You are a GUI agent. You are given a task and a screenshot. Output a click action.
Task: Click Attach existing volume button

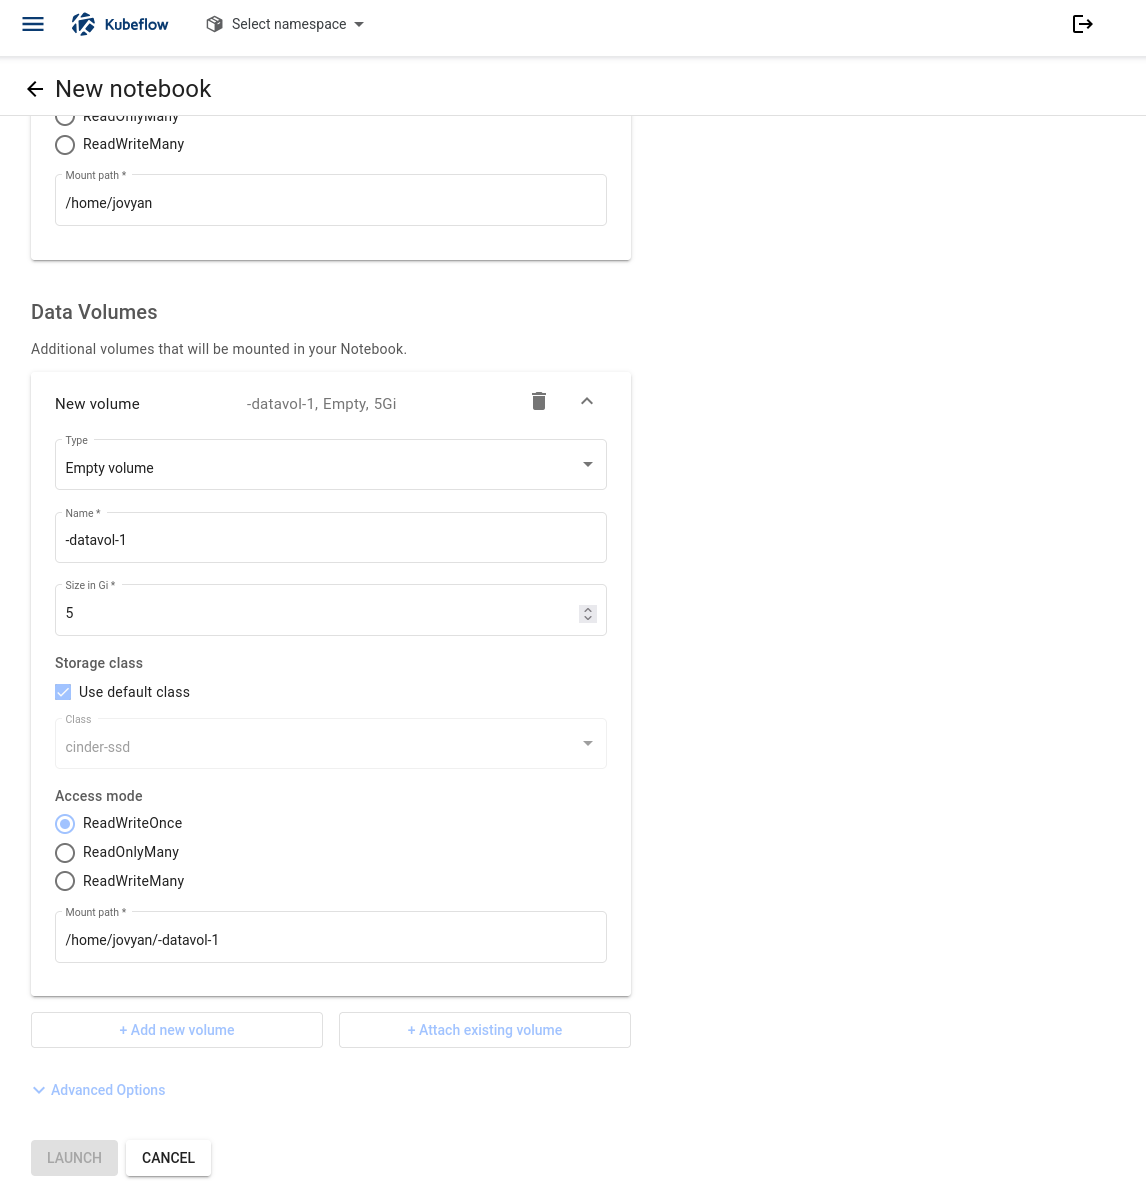(x=485, y=1030)
